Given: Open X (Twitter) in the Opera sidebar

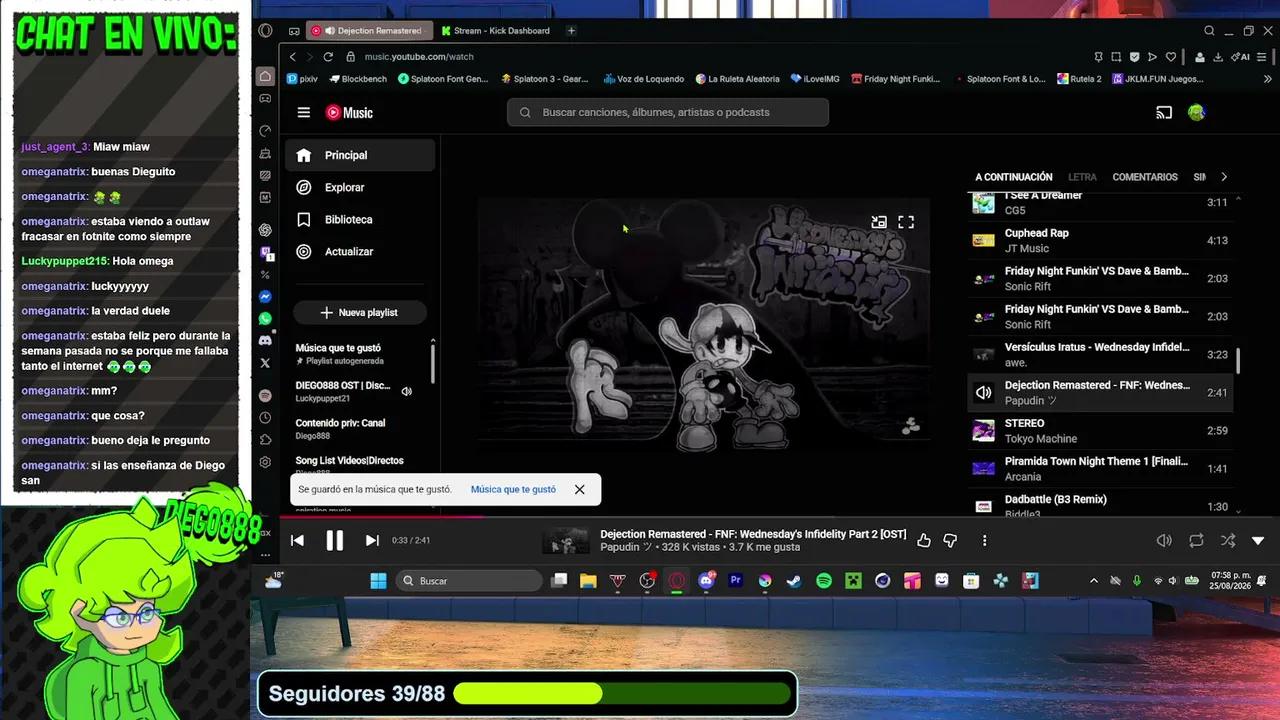Looking at the screenshot, I should pos(265,363).
